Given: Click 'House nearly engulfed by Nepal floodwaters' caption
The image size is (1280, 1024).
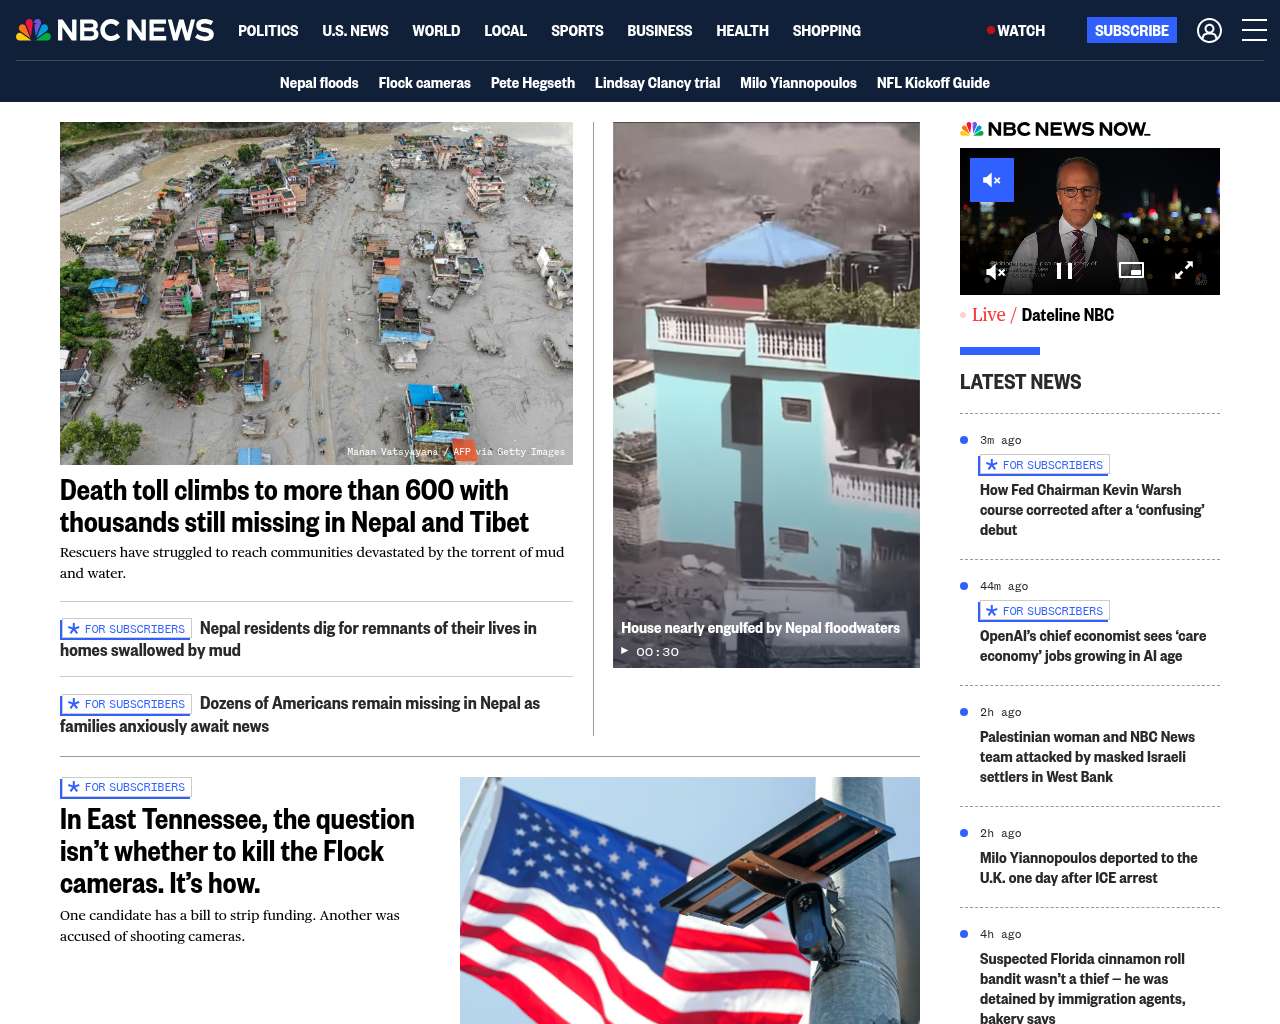Looking at the screenshot, I should pos(760,628).
